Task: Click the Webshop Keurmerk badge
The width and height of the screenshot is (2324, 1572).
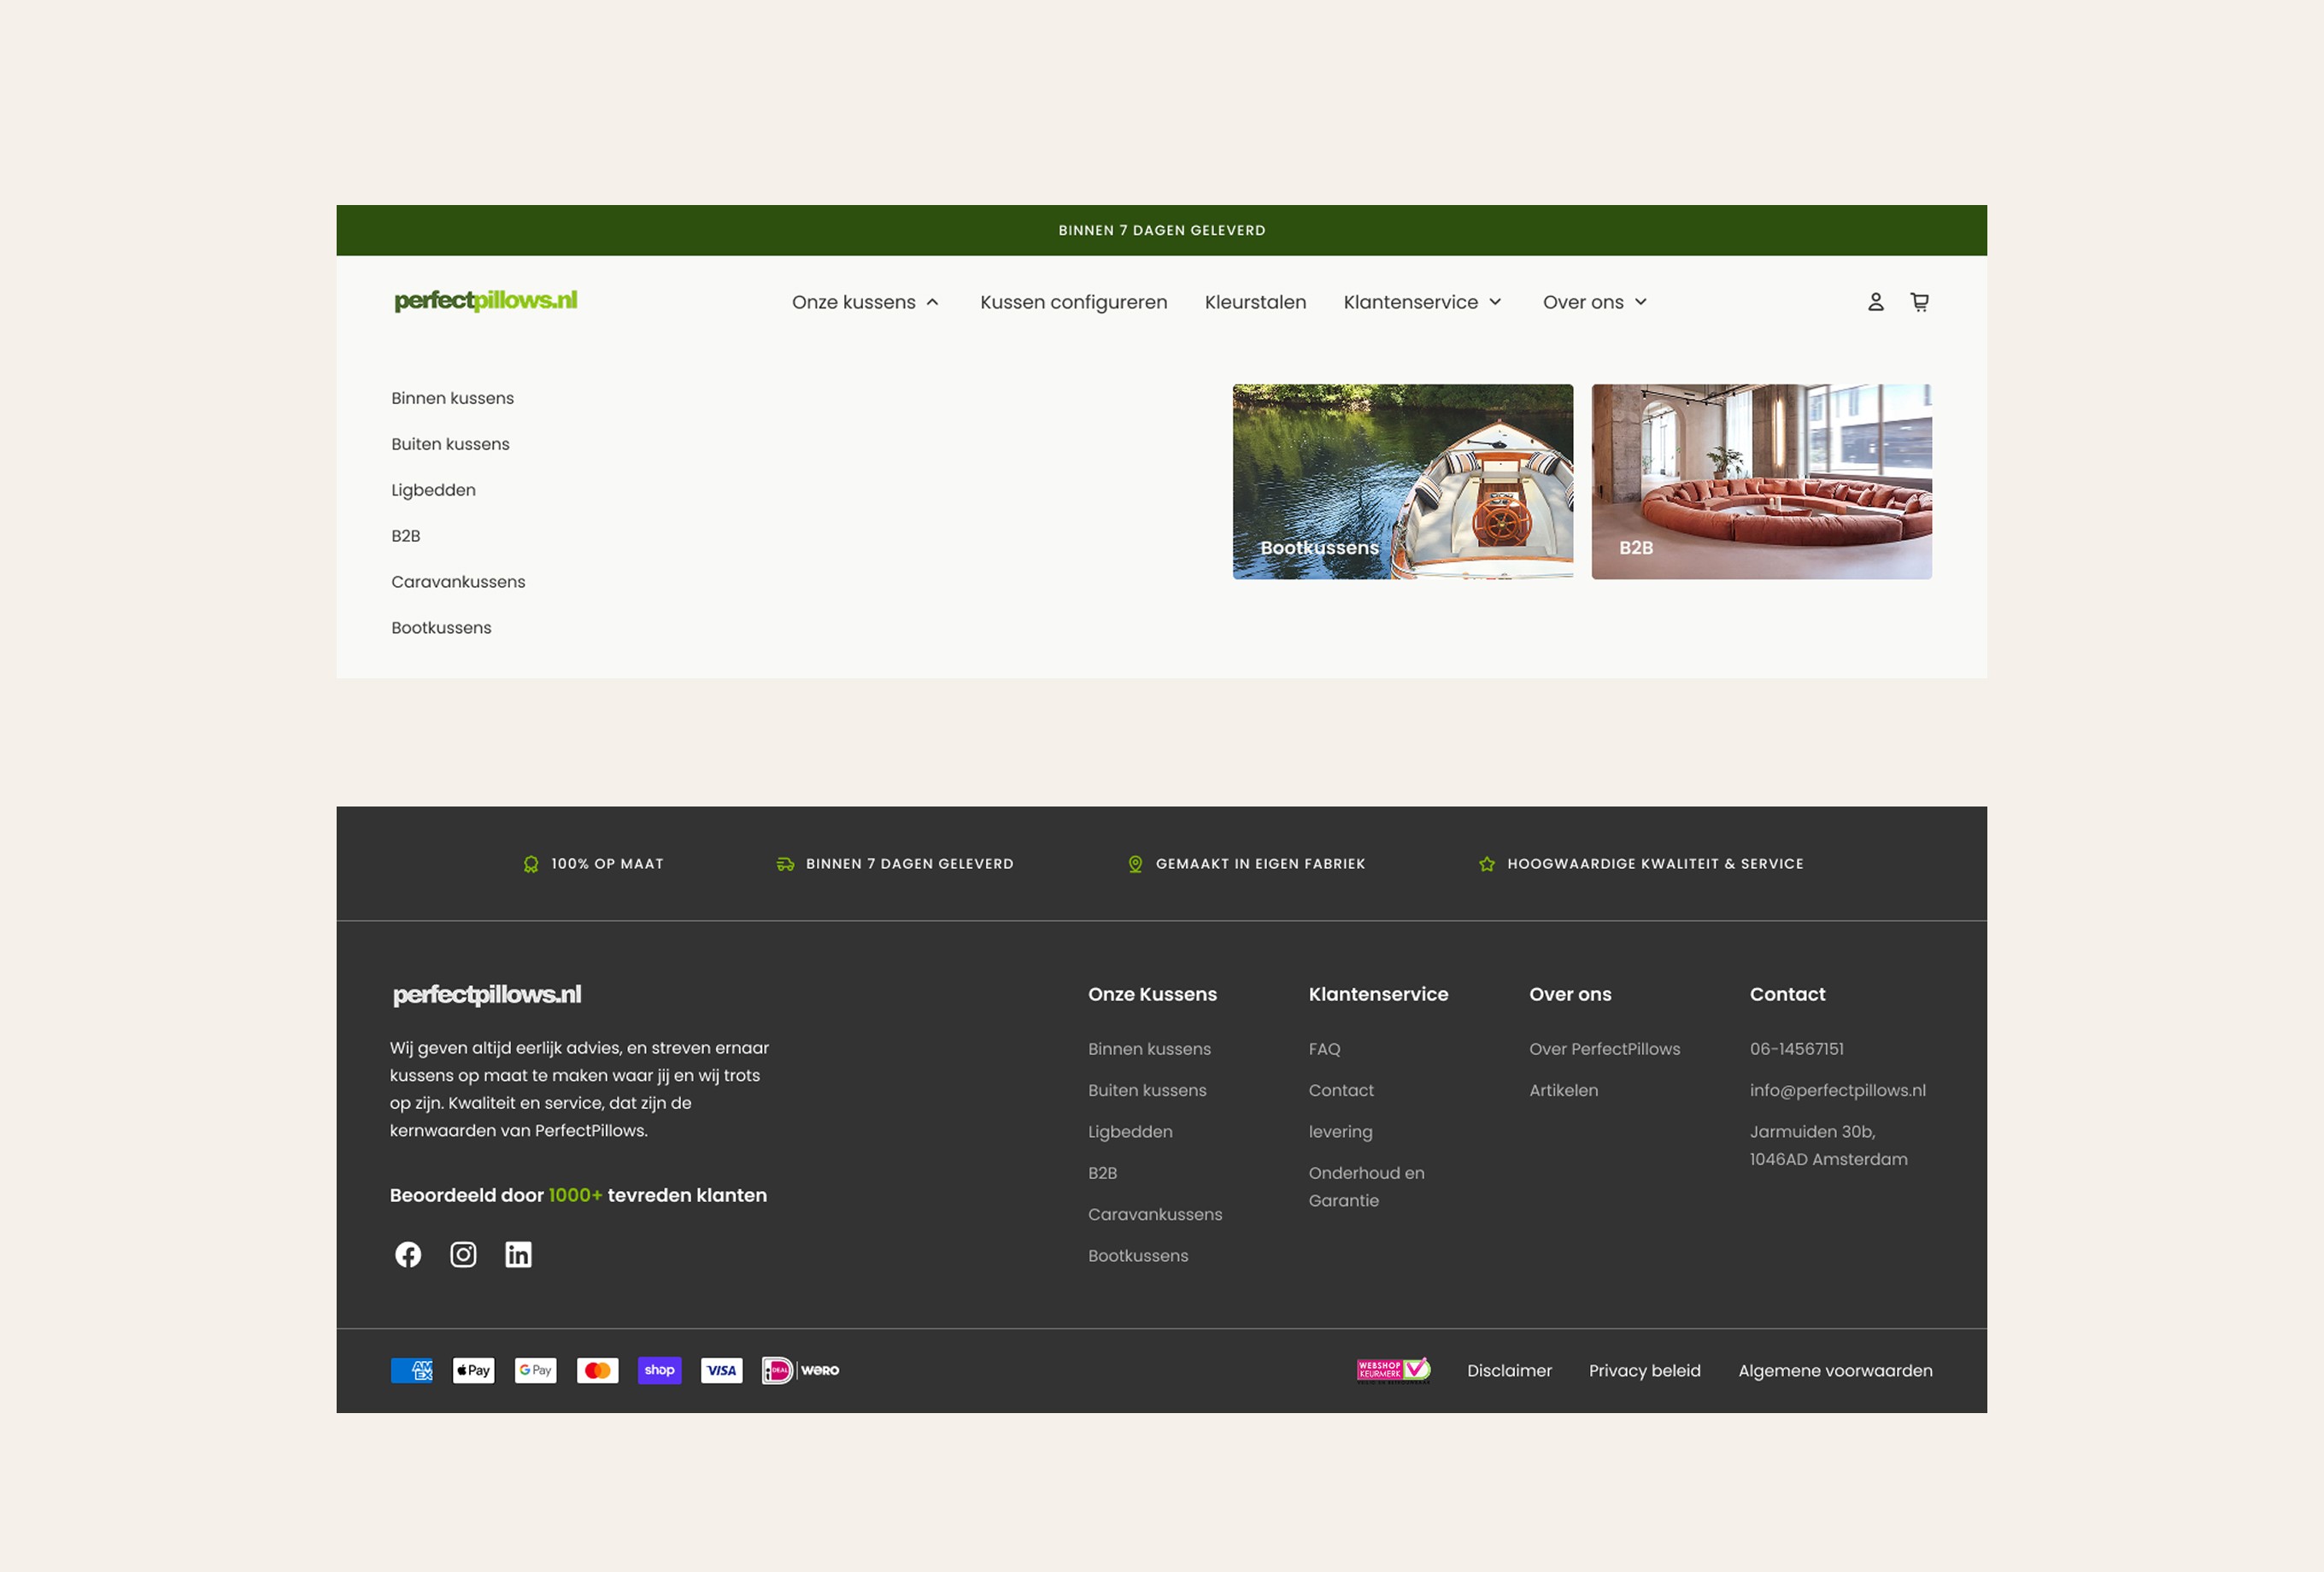Action: [x=1393, y=1370]
